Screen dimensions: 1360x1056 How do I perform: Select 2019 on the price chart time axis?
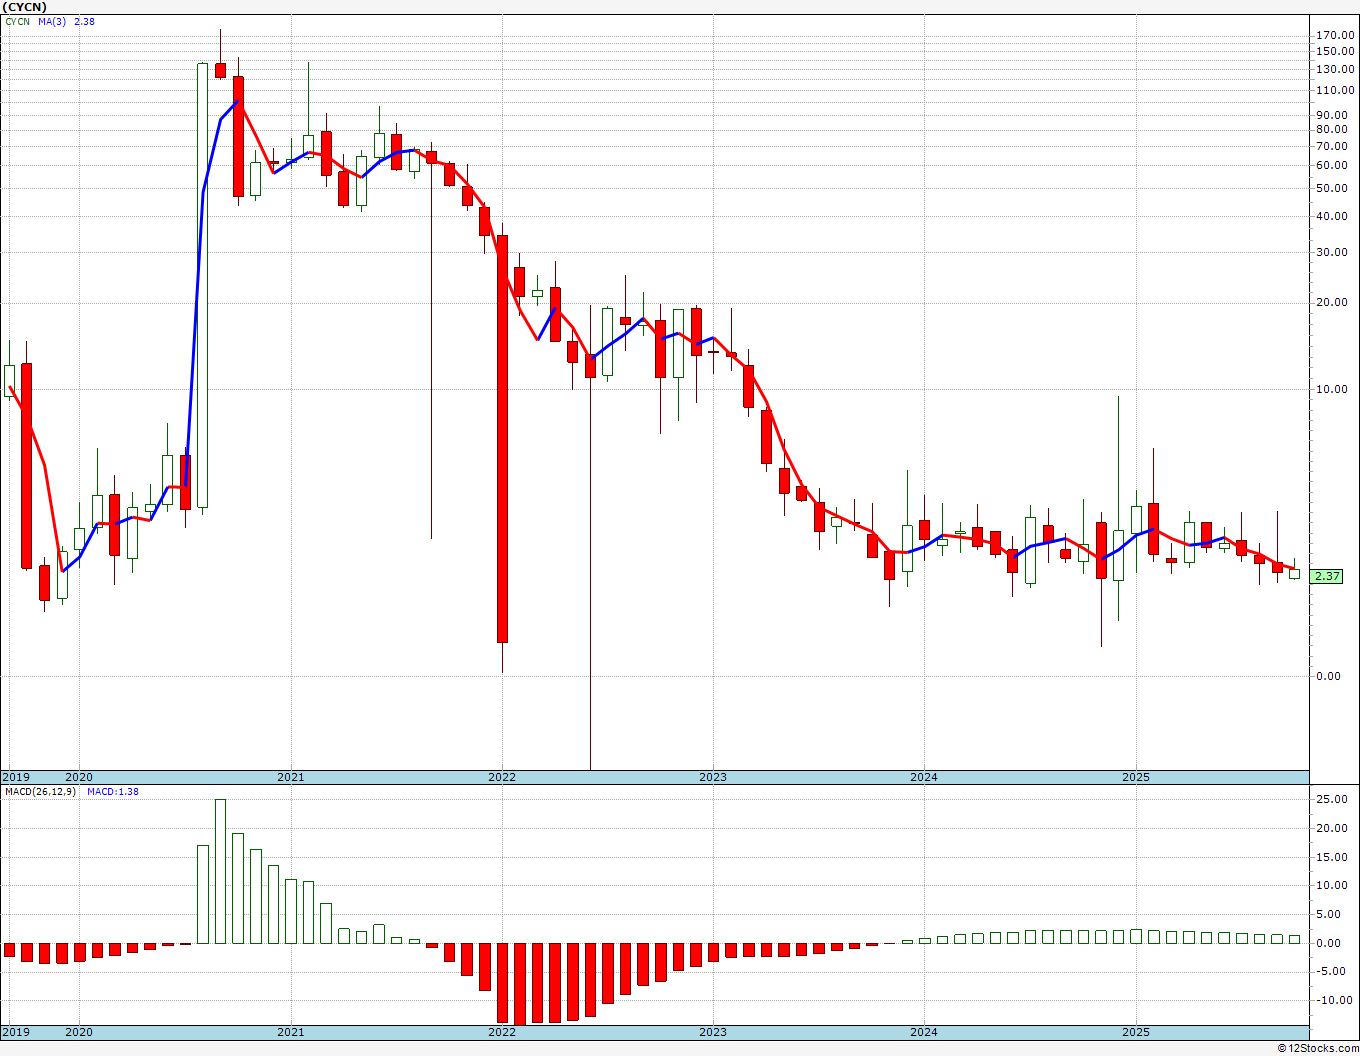tap(15, 777)
